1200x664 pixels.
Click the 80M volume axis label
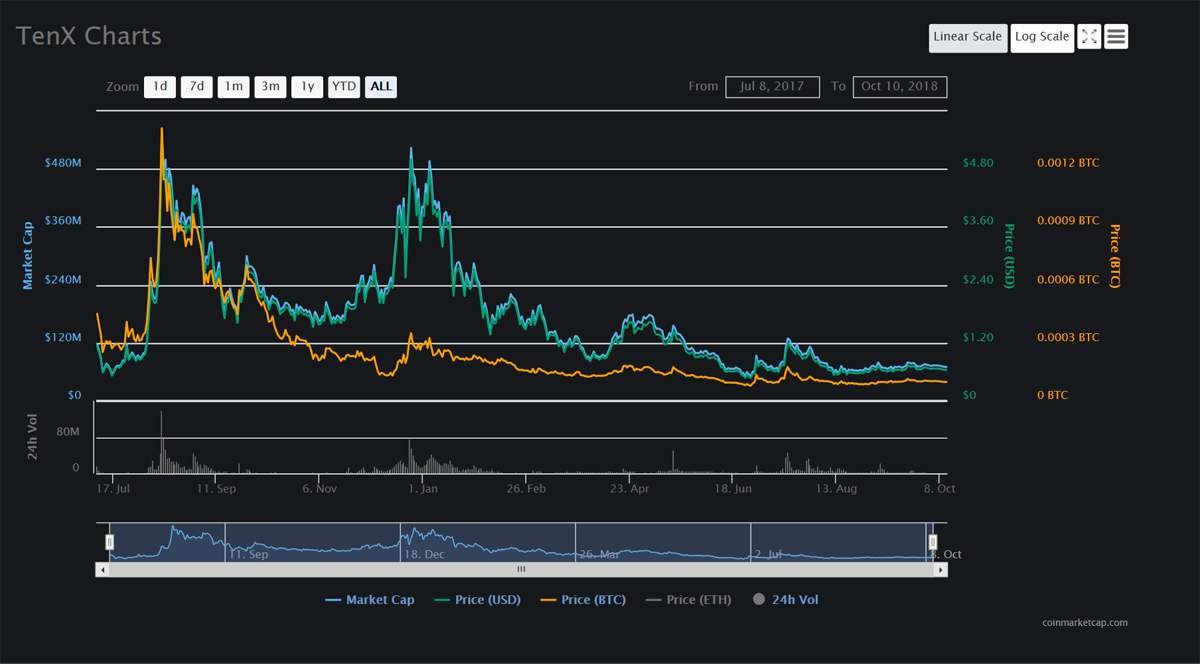[68, 432]
